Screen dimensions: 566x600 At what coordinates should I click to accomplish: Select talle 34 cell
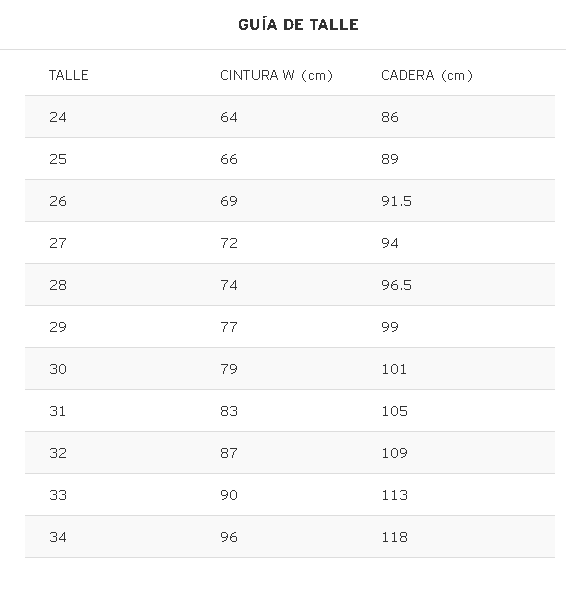[58, 538]
